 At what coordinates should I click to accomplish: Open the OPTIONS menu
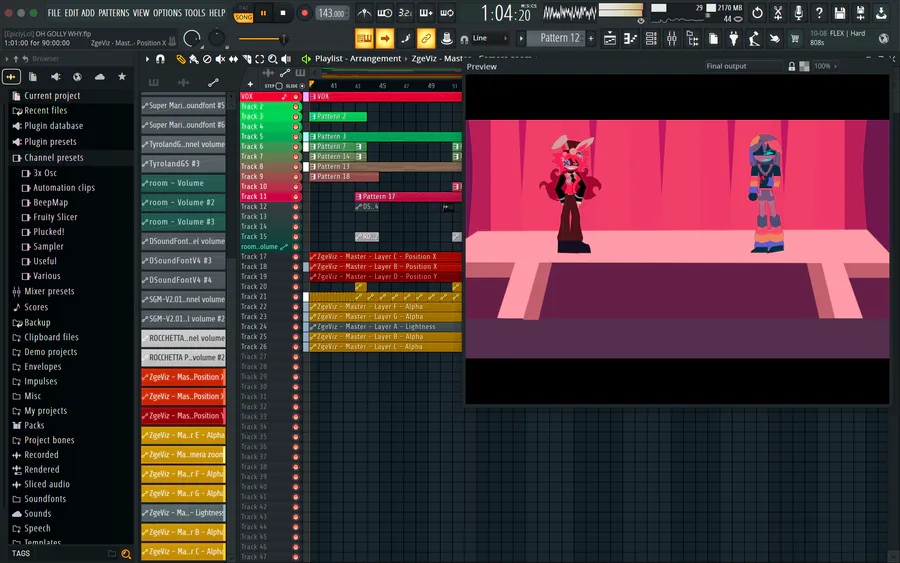coord(167,13)
